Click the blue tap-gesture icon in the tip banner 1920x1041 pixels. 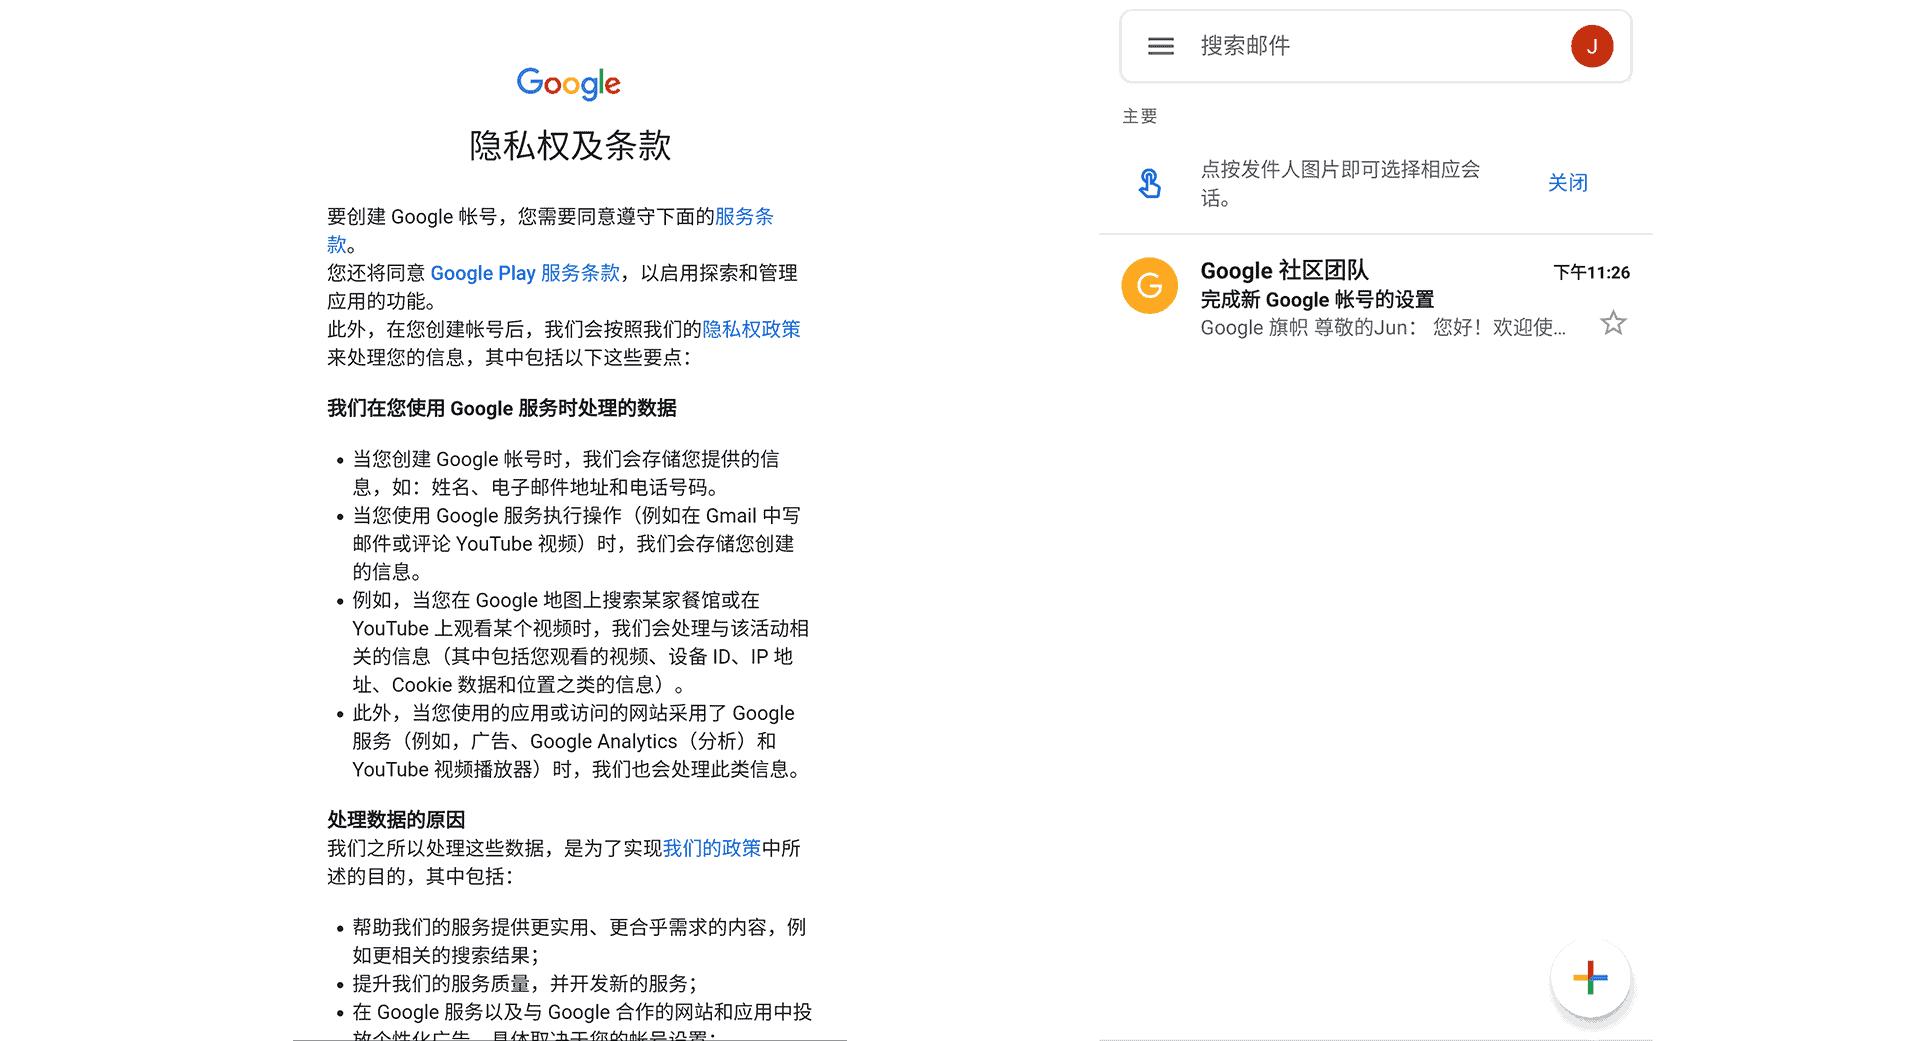[x=1150, y=183]
